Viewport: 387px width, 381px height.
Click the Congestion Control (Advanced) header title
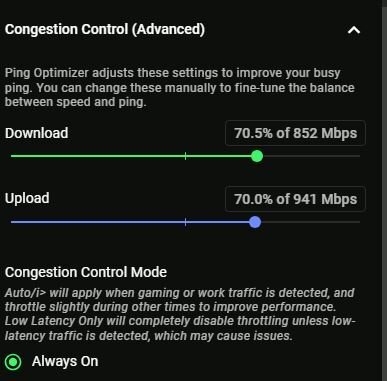(105, 29)
